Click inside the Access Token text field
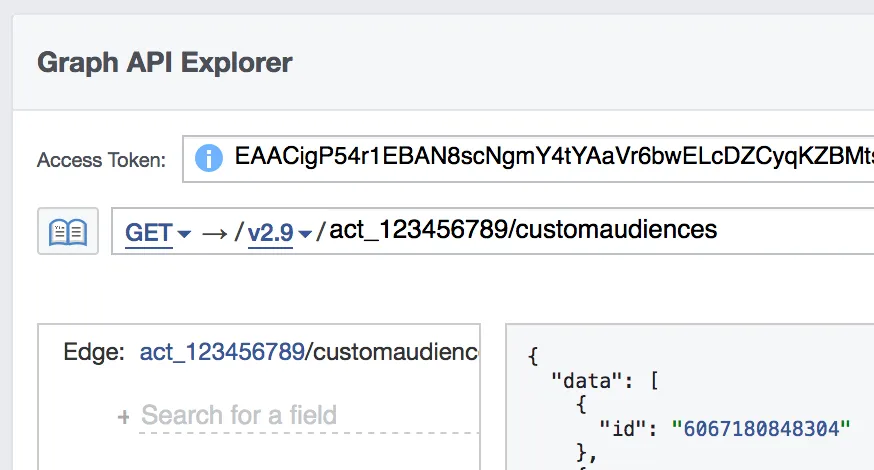 tap(550, 157)
